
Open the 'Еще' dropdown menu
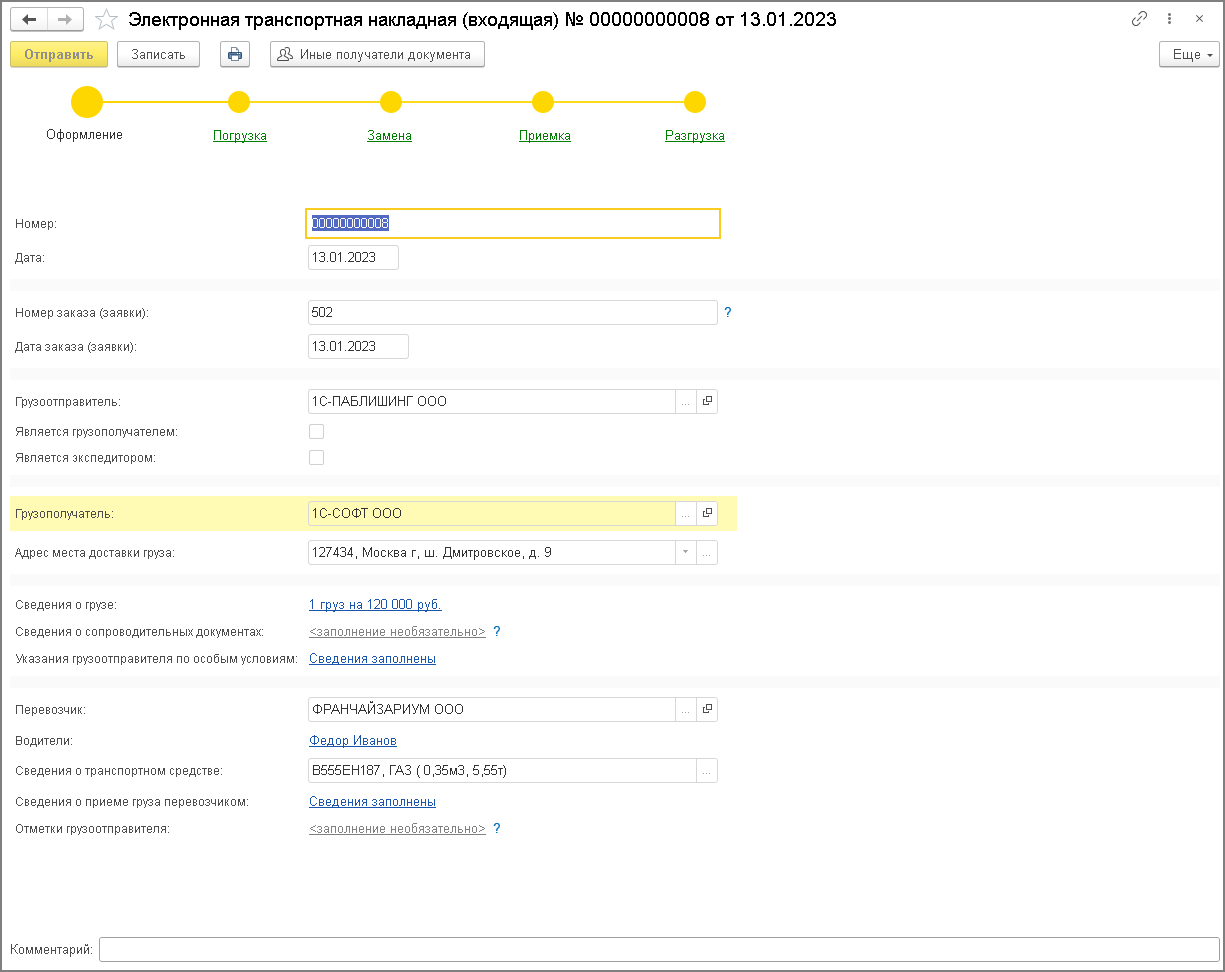point(1189,54)
